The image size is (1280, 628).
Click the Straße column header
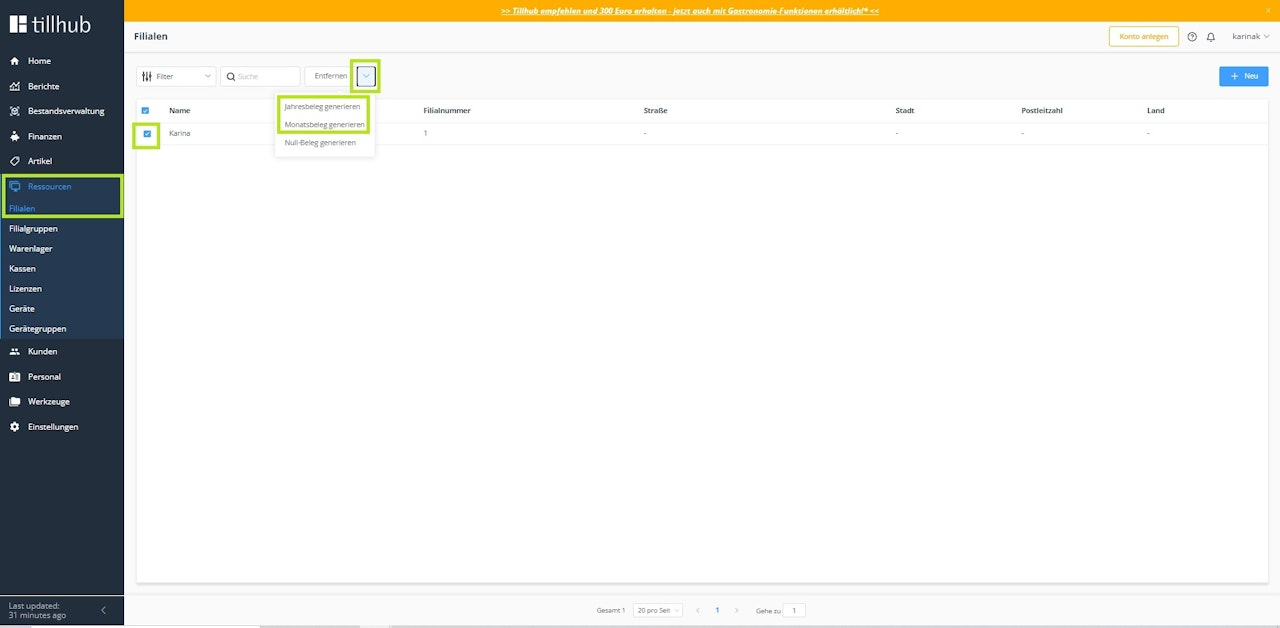tap(655, 111)
